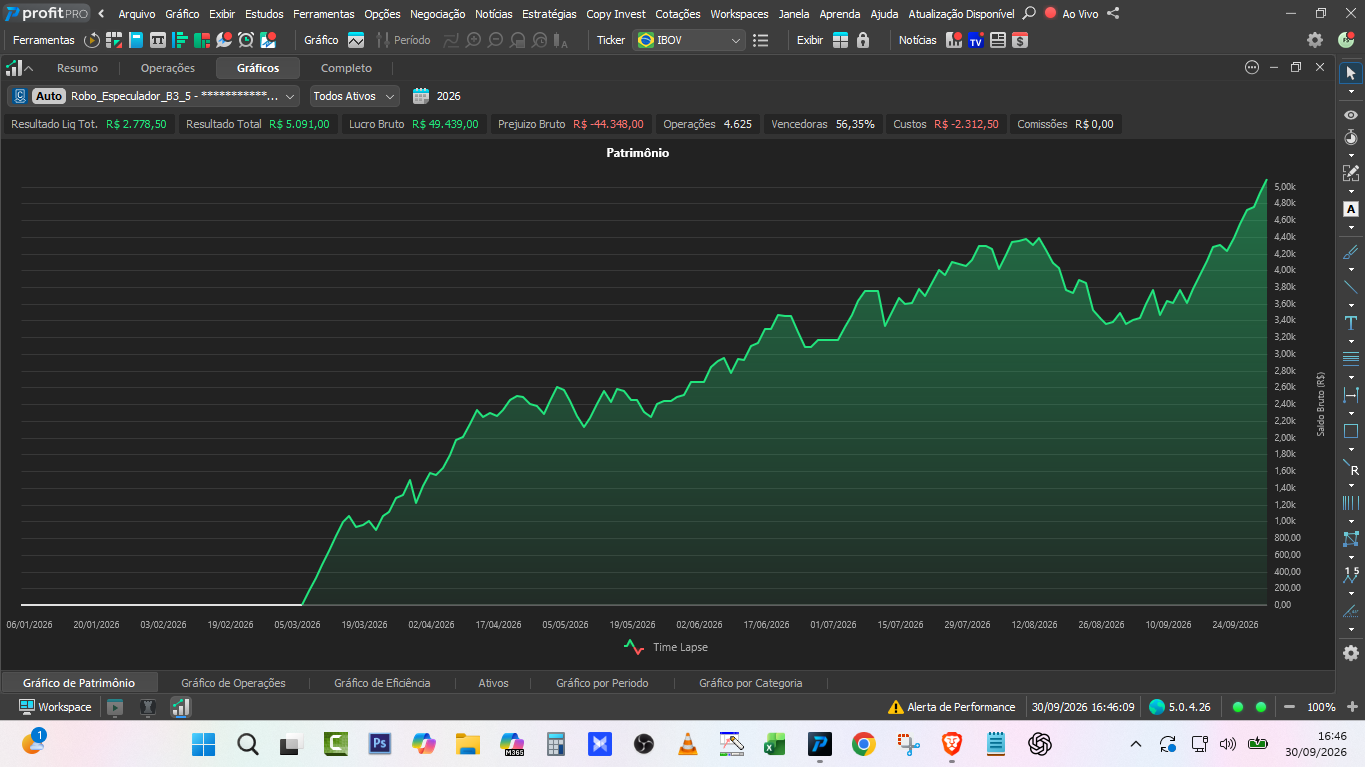Image resolution: width=1365 pixels, height=767 pixels.
Task: Open the Gráfico por Categoria tab
Action: [750, 683]
